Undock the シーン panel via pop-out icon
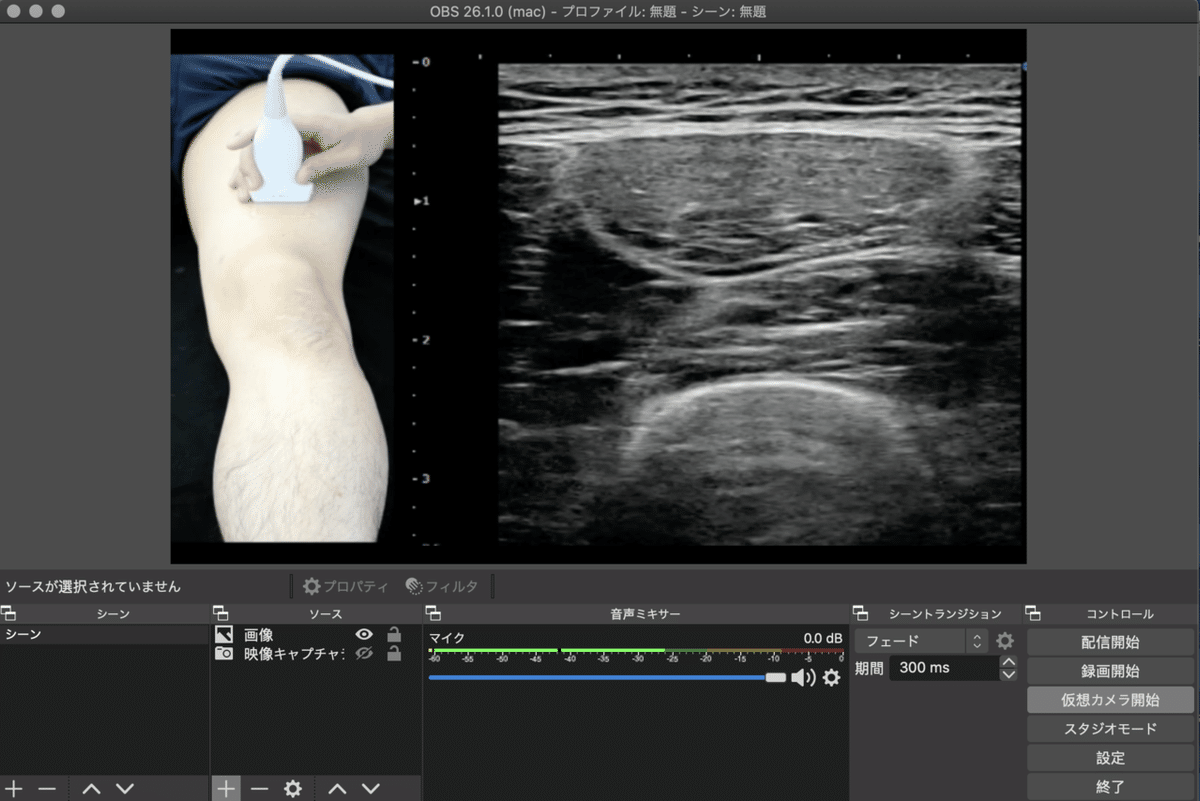Image resolution: width=1200 pixels, height=801 pixels. point(8,613)
